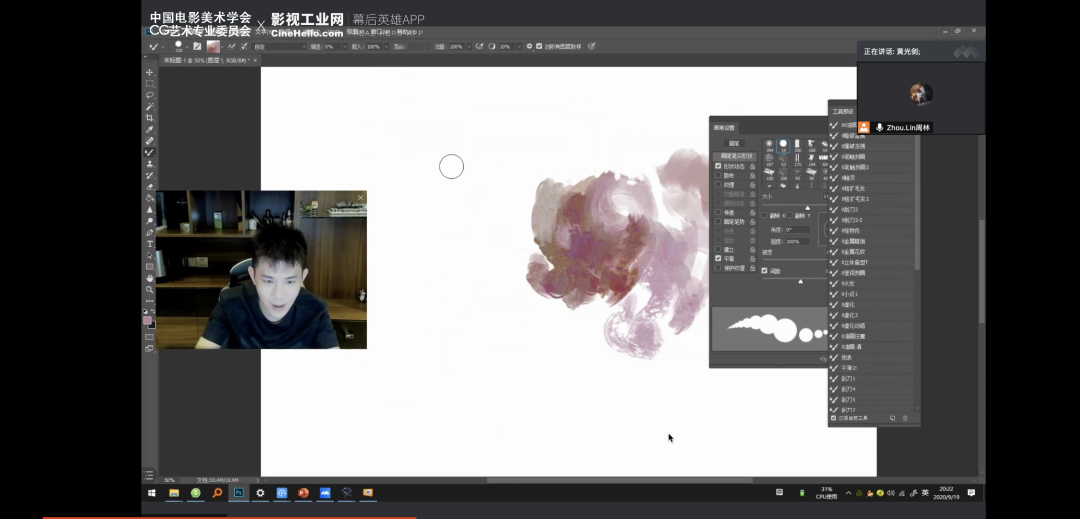Select the Lasso tool
The image size is (1080, 519).
[150, 95]
